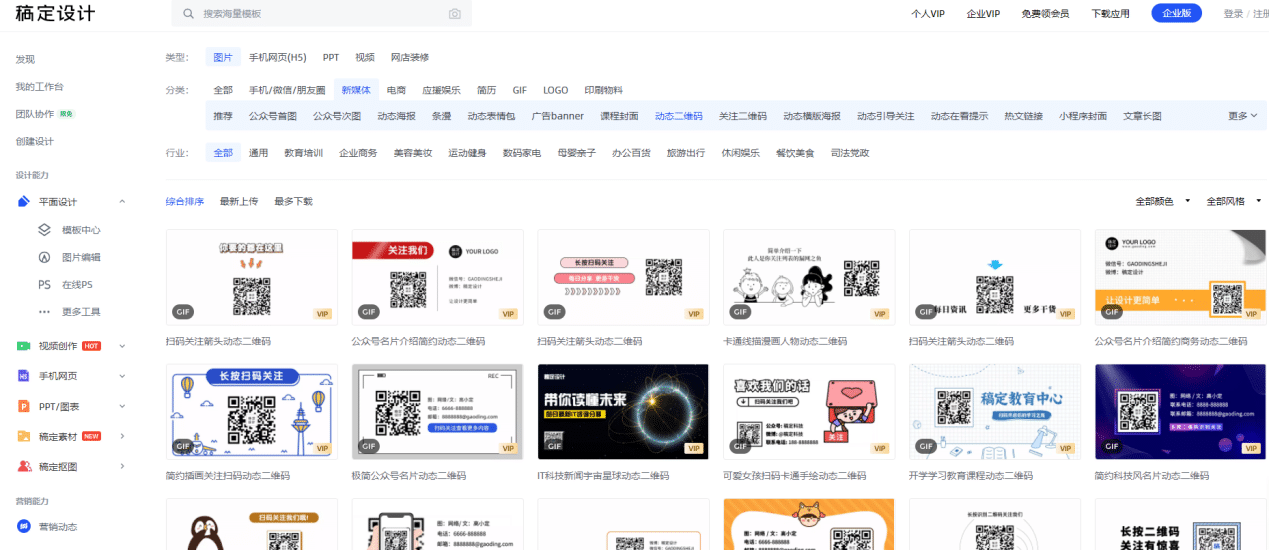The image size is (1269, 550).
Task: Open 图片编辑 tool
Action: [81, 257]
